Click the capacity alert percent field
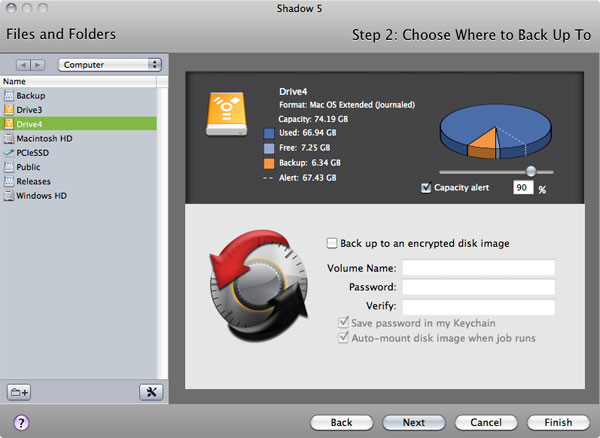 pyautogui.click(x=523, y=187)
